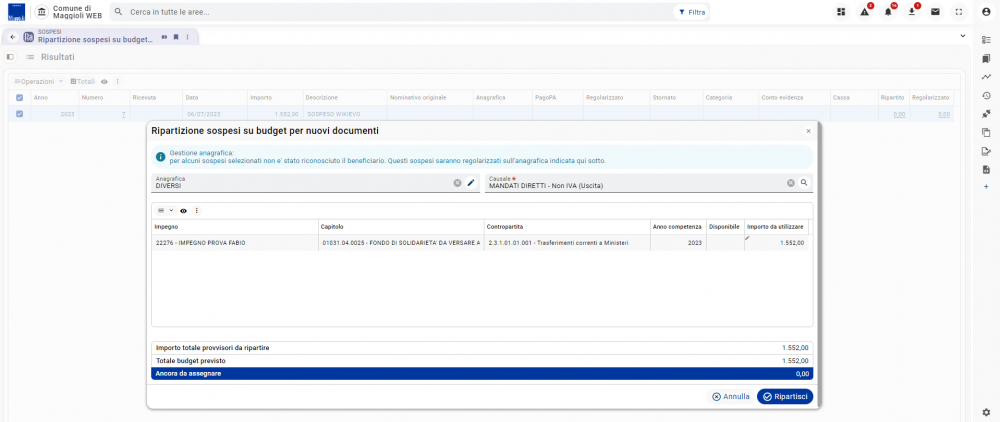Open the plug connector icon in sidebar
Viewport: 1000px width, 422px height.
tap(986, 114)
